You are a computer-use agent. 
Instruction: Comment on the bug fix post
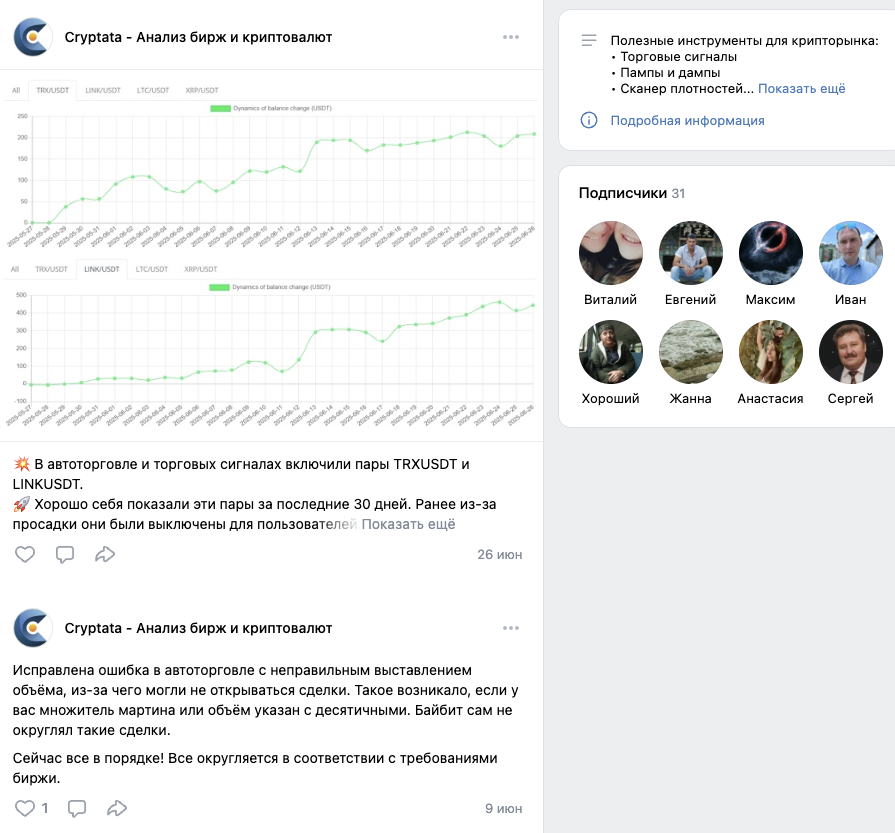[x=76, y=808]
